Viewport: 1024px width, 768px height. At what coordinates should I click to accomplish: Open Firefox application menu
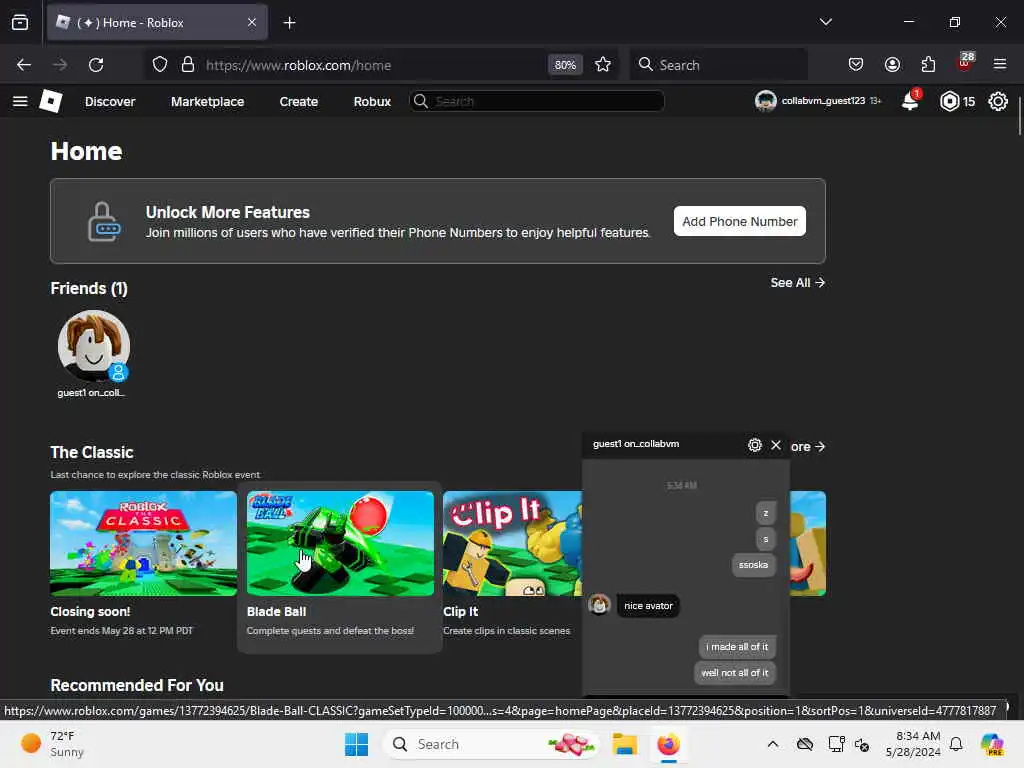pyautogui.click(x=1000, y=65)
